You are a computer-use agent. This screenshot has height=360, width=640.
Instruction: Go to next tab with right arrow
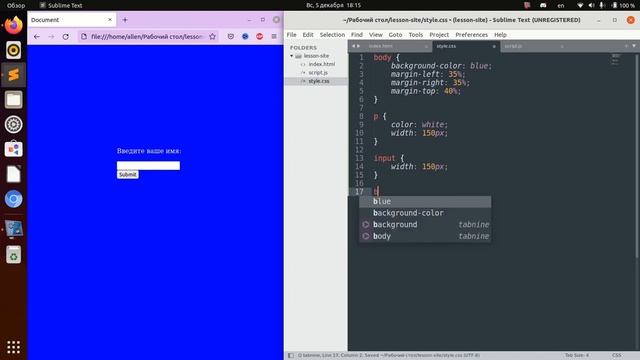click(x=359, y=46)
